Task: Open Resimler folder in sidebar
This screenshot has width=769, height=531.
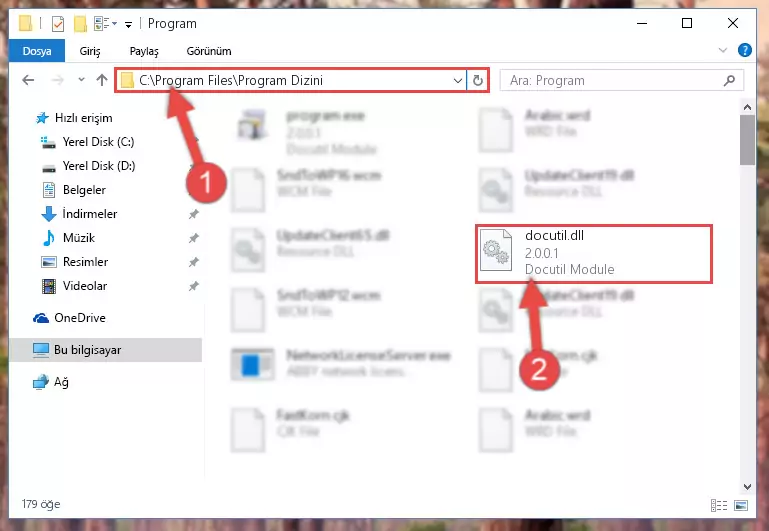Action: tap(85, 262)
